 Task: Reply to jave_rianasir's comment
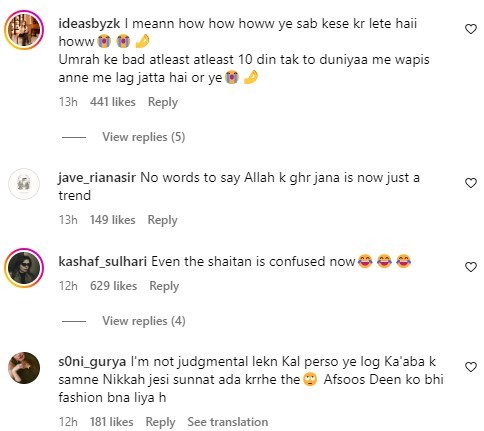[162, 220]
